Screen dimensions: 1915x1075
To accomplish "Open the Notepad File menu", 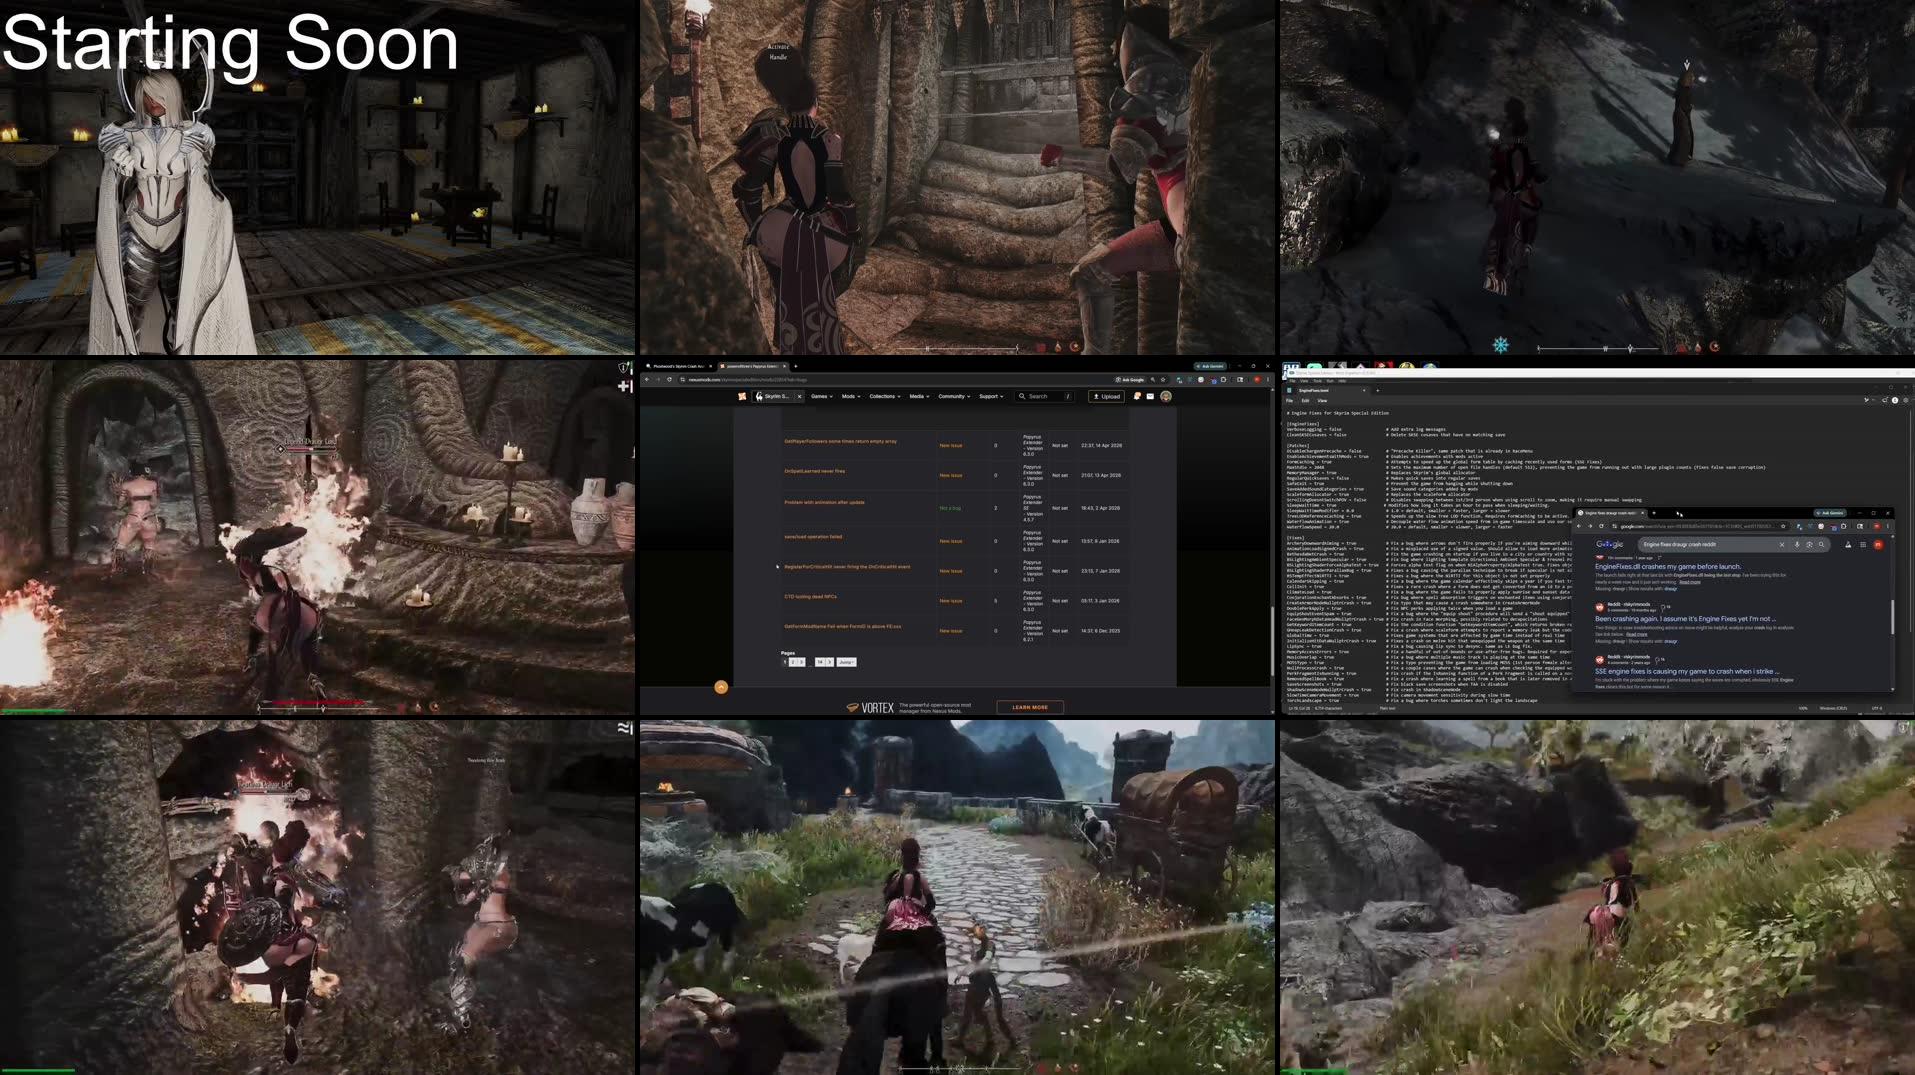I will tap(1289, 401).
